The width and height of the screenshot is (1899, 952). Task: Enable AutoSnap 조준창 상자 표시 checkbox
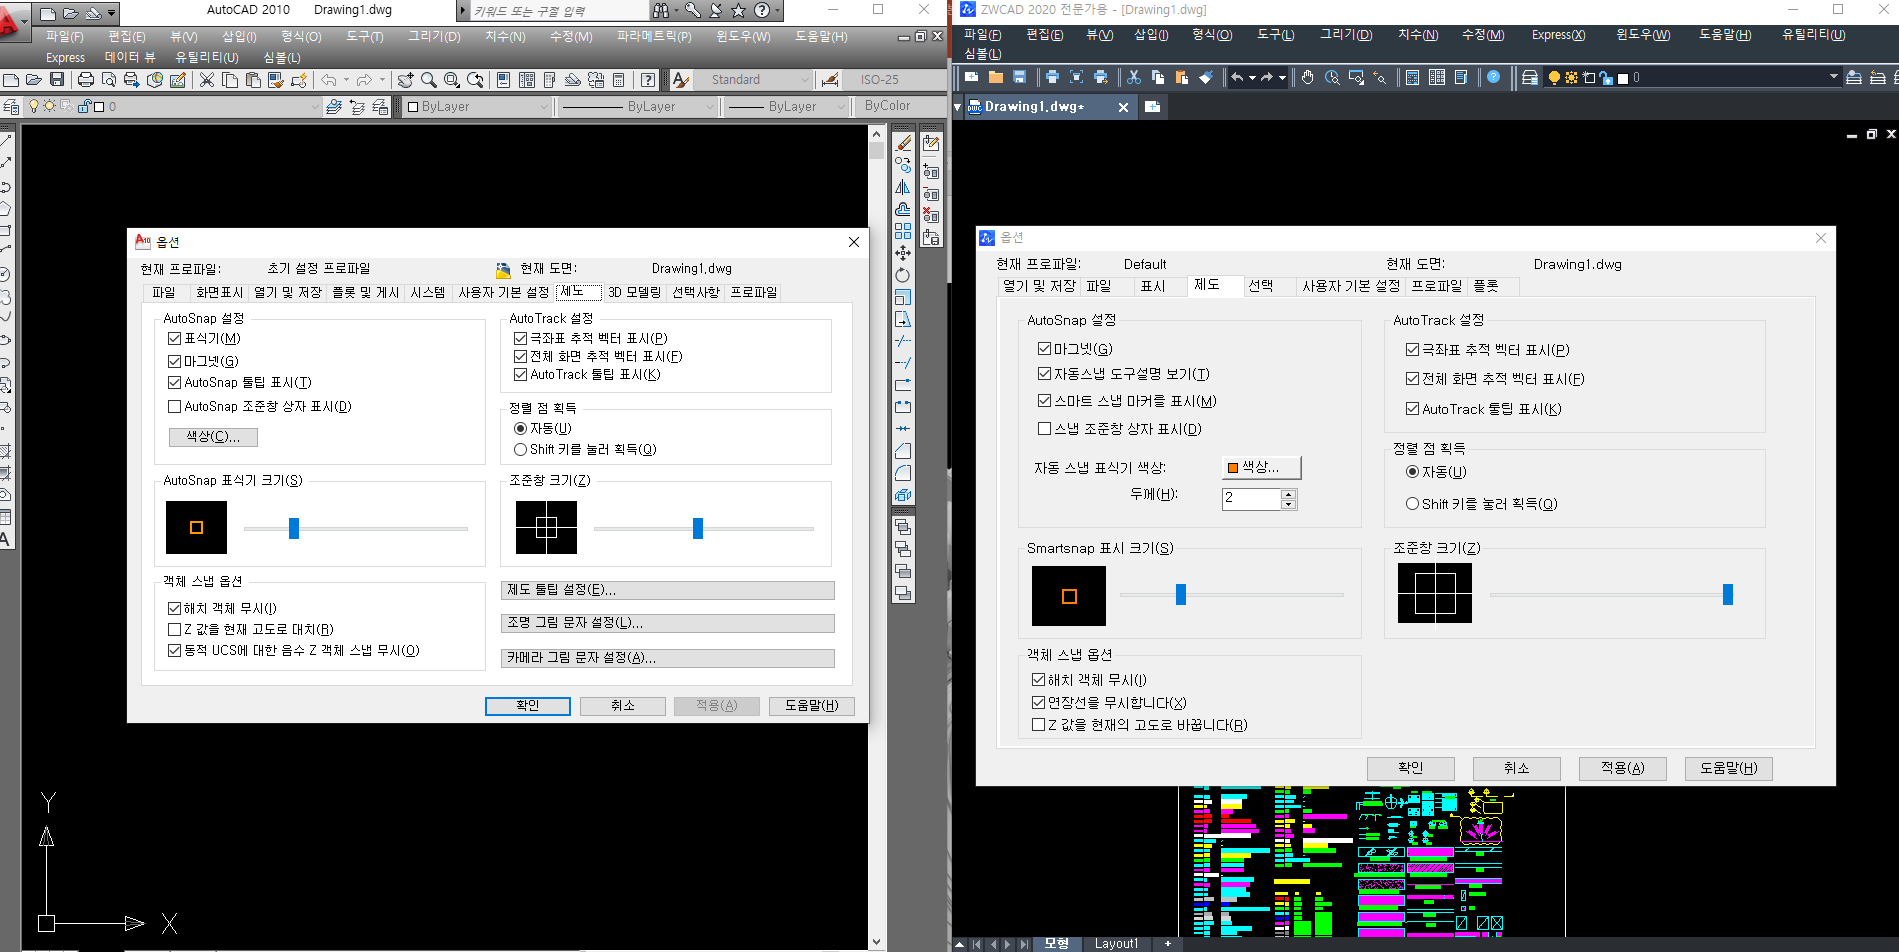point(174,407)
